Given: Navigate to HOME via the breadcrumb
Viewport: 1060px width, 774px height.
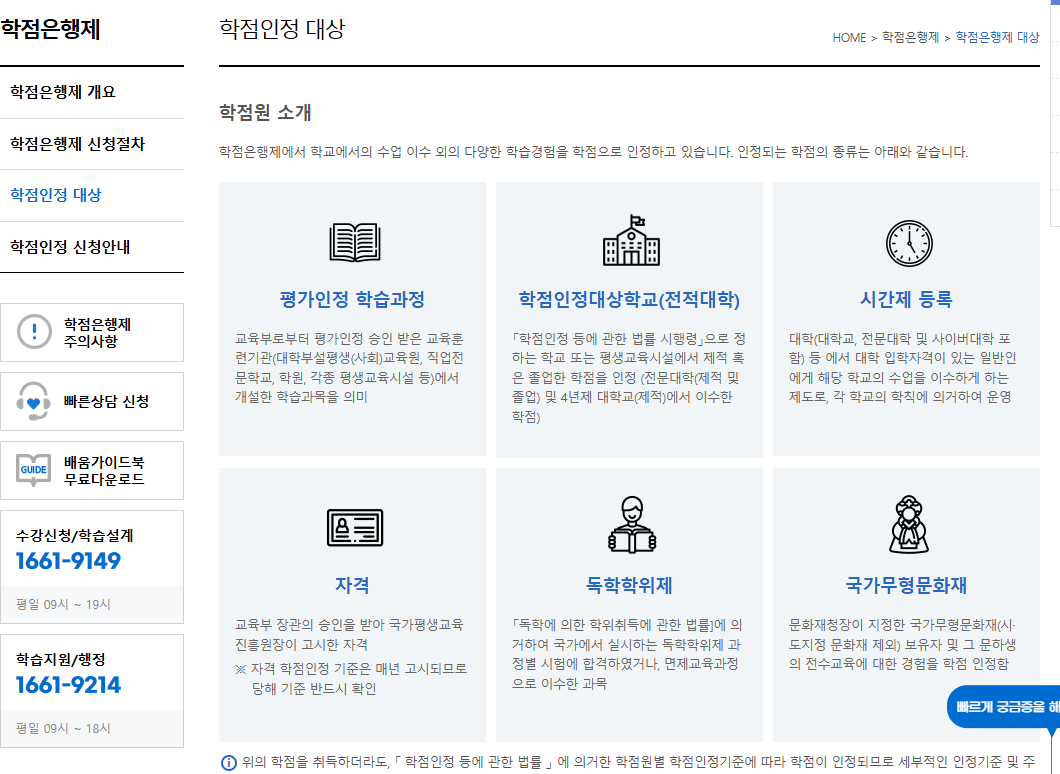Looking at the screenshot, I should click(x=849, y=37).
